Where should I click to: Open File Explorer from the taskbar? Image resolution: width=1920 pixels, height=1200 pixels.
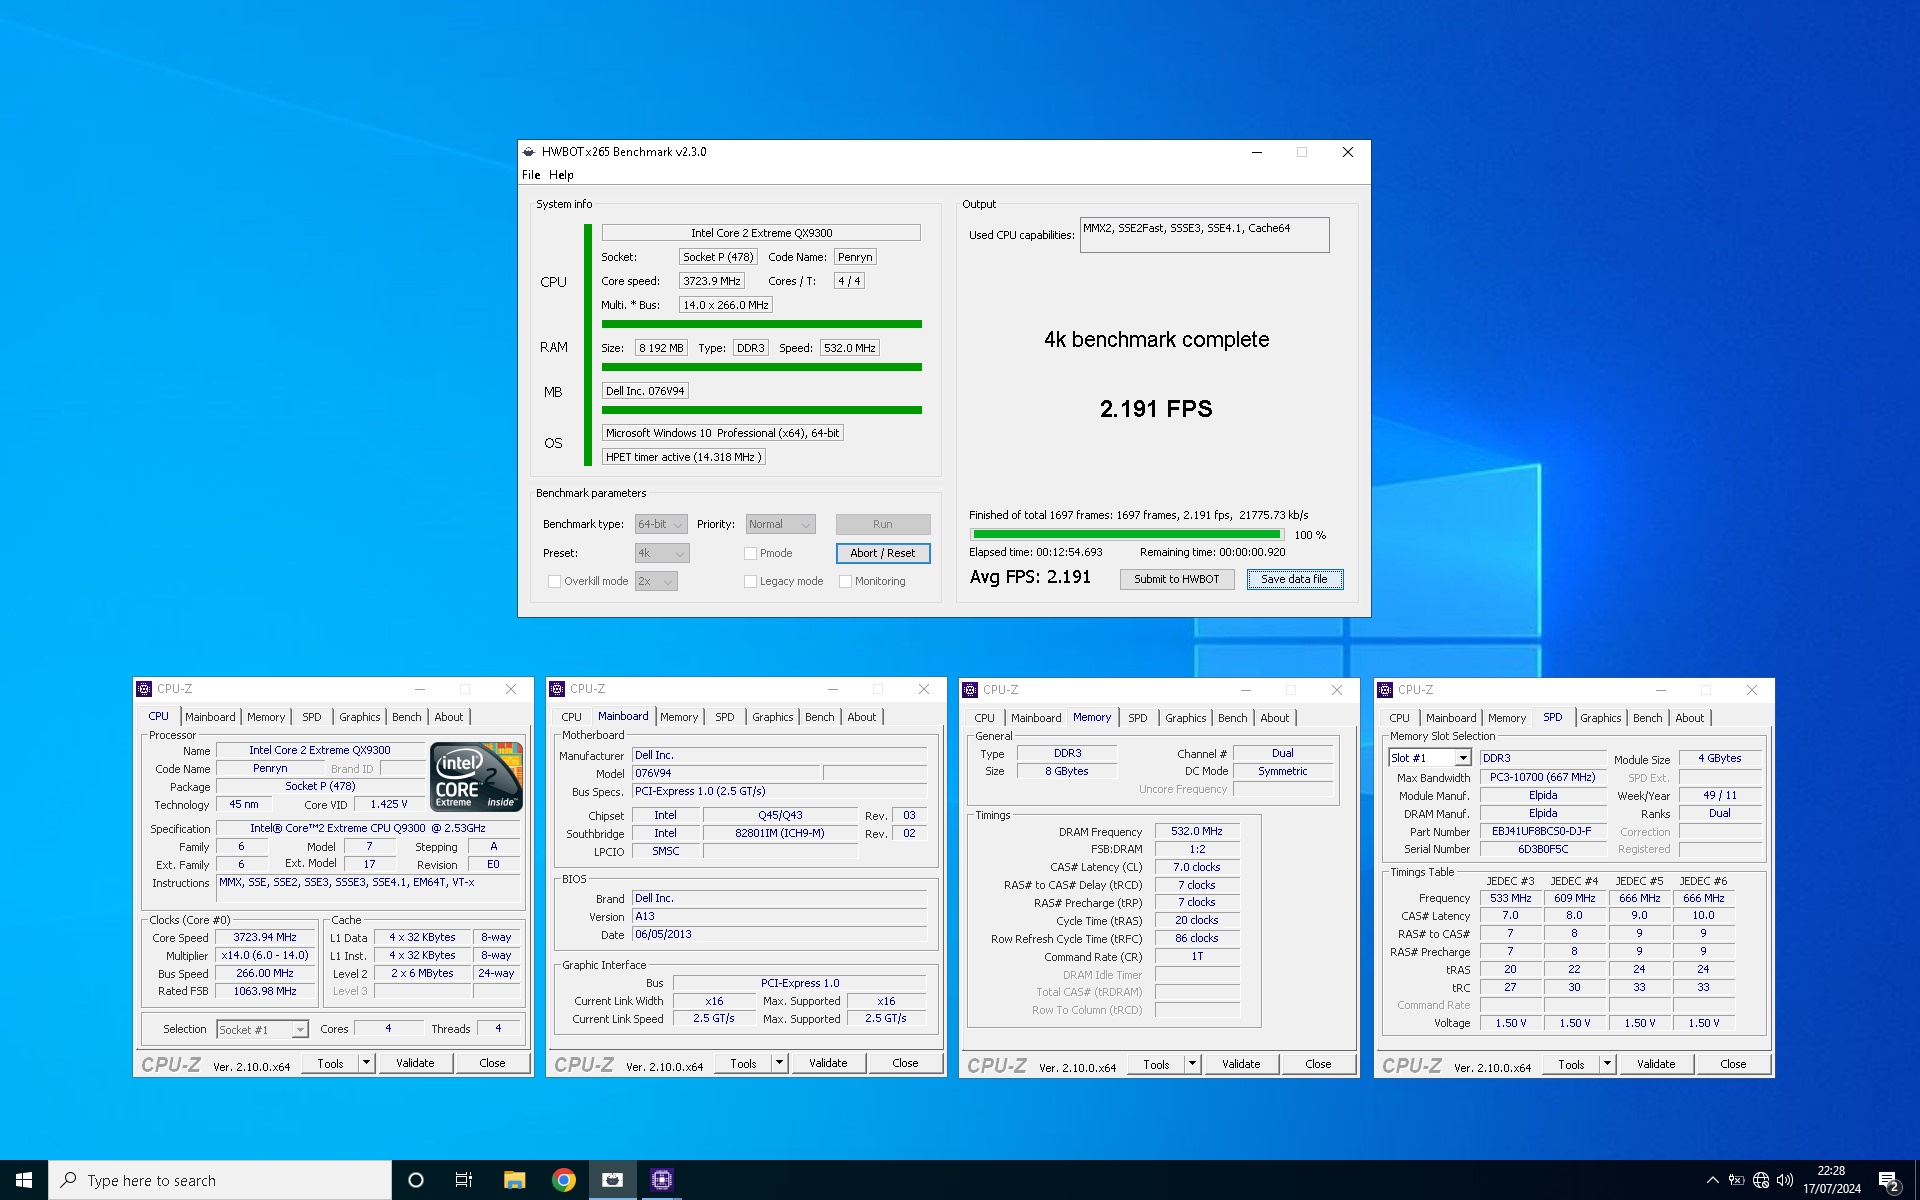coord(514,1180)
